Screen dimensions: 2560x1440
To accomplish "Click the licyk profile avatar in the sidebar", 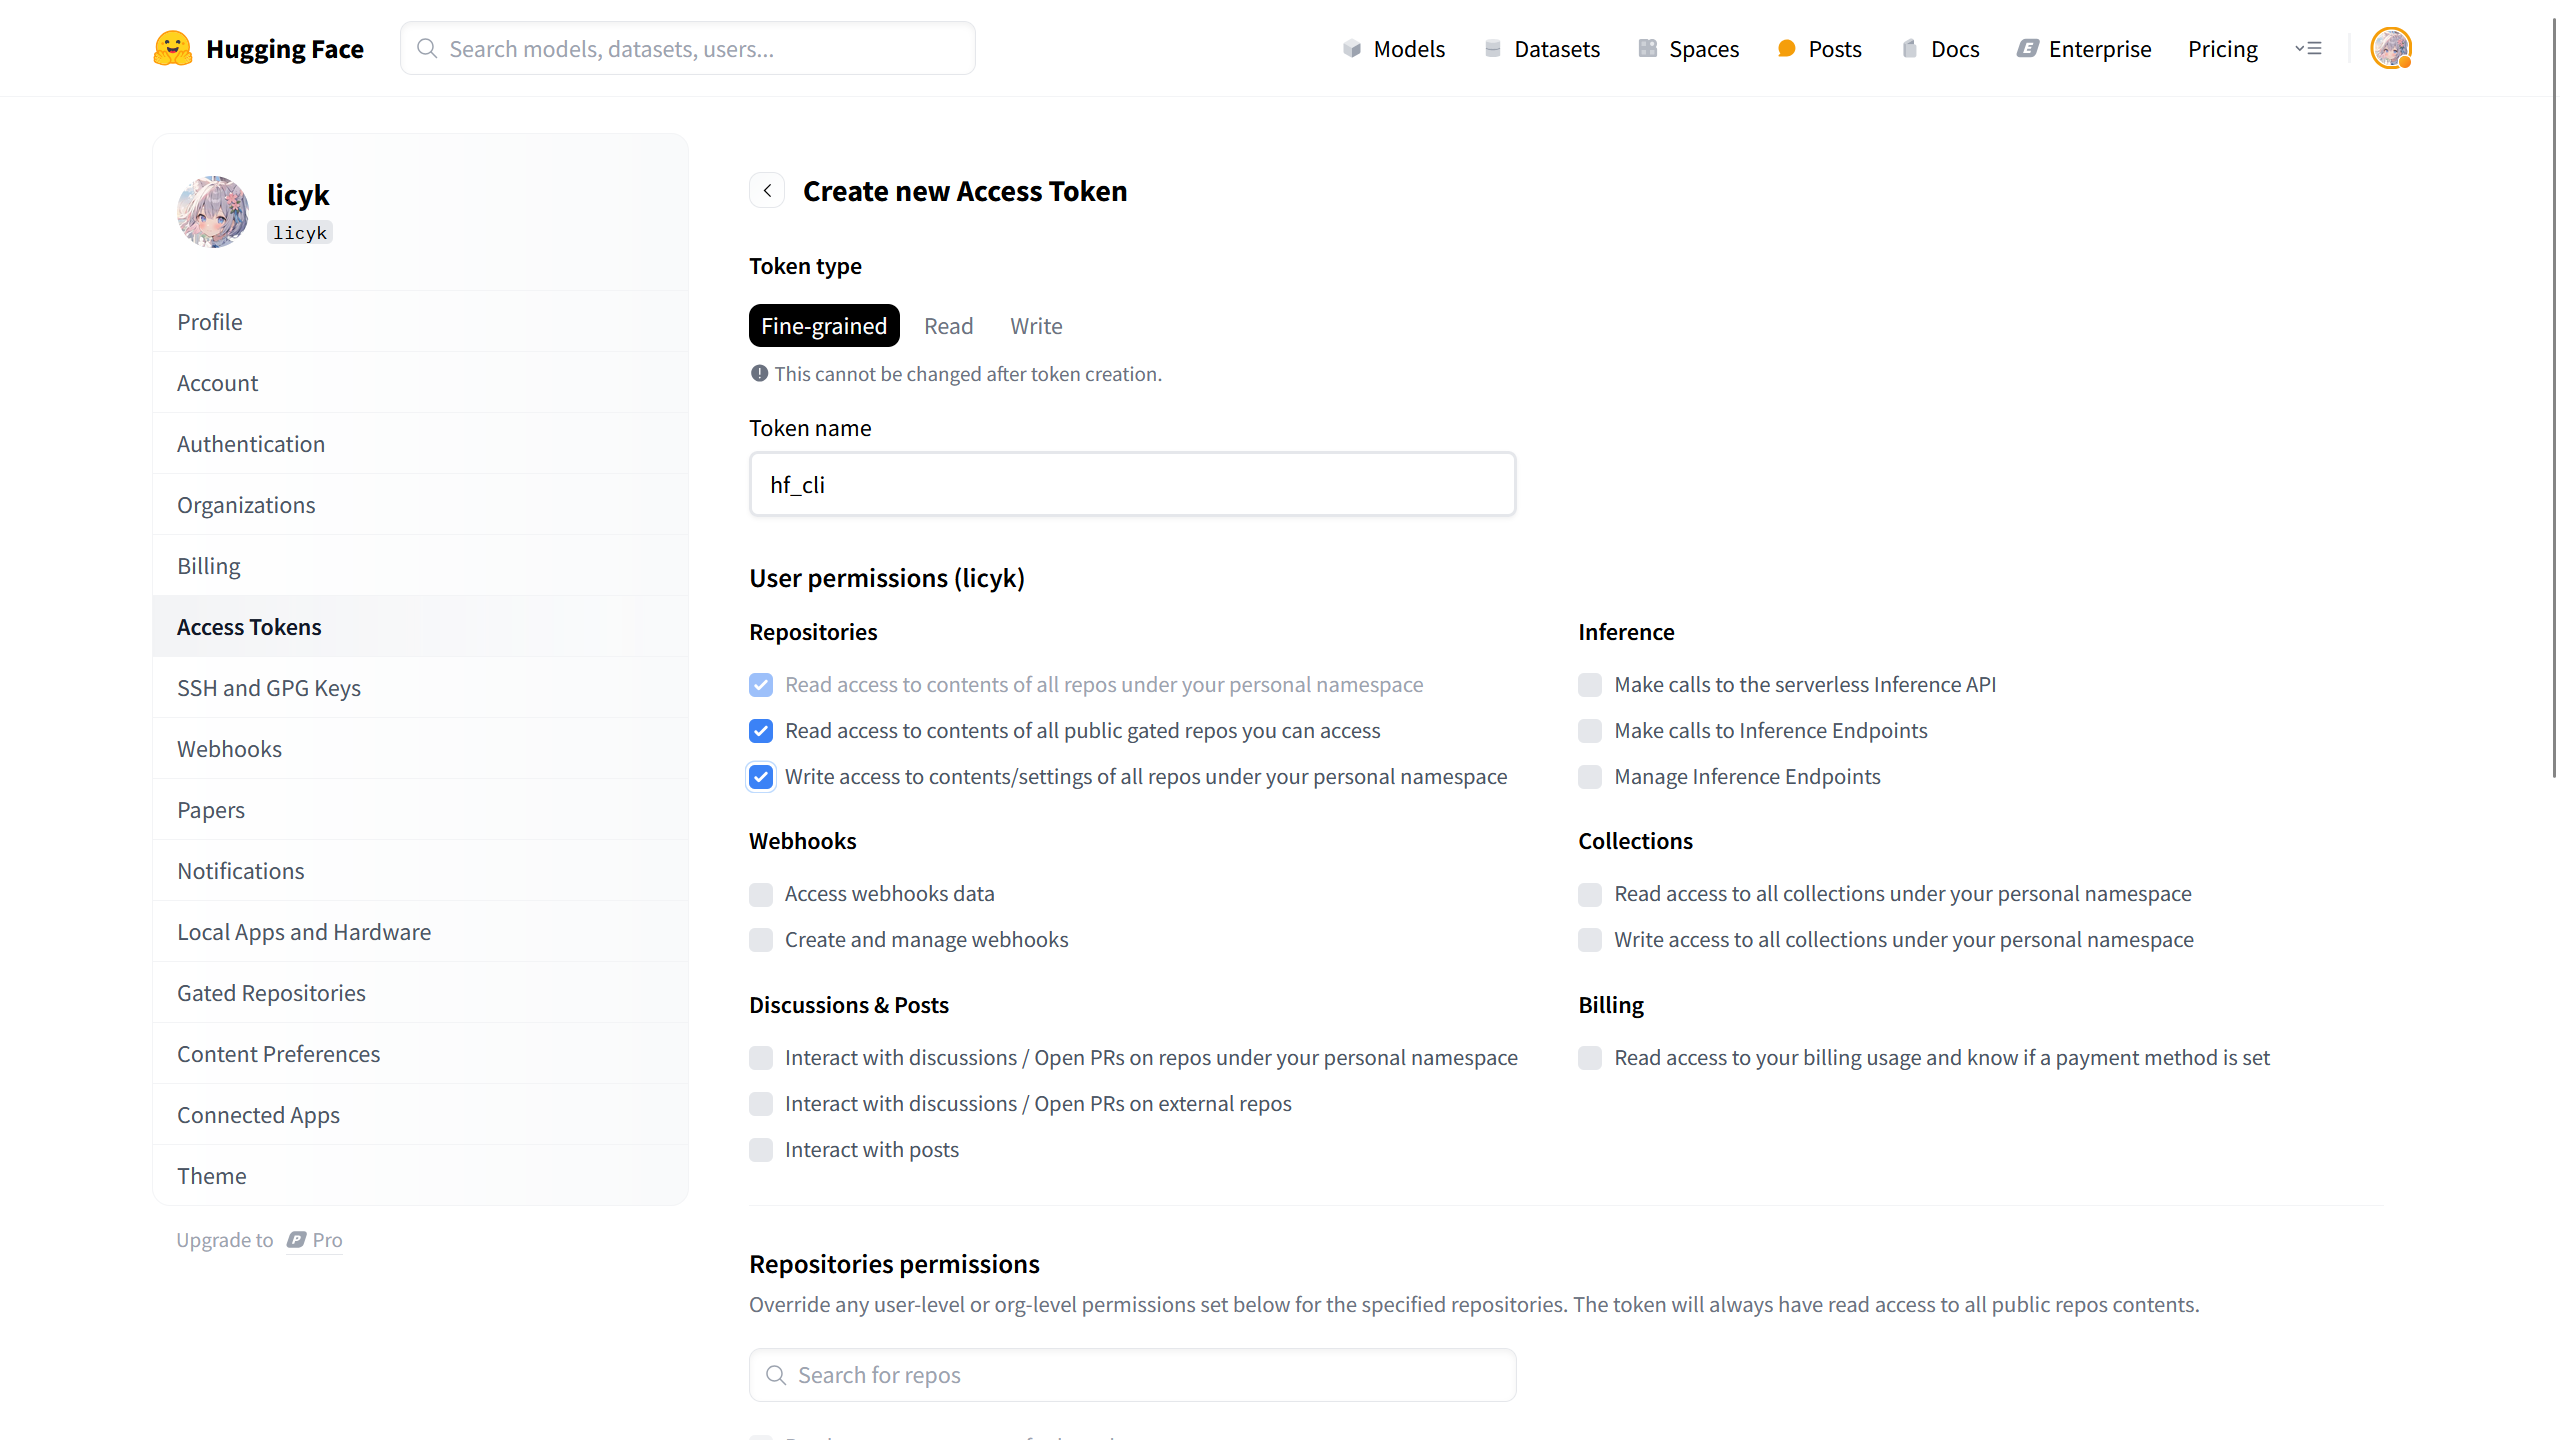I will tap(213, 212).
